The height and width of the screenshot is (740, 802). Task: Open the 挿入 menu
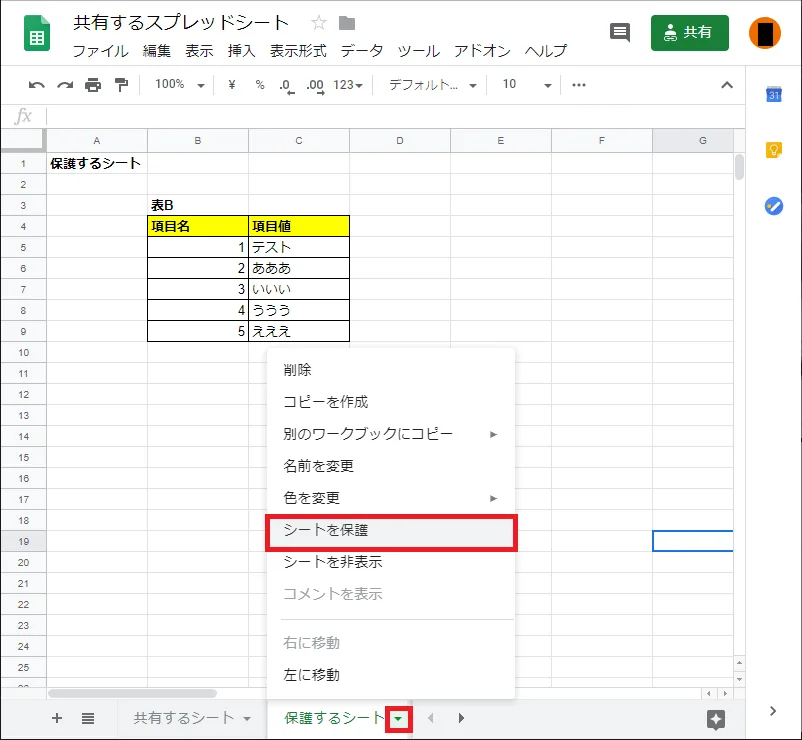(241, 51)
